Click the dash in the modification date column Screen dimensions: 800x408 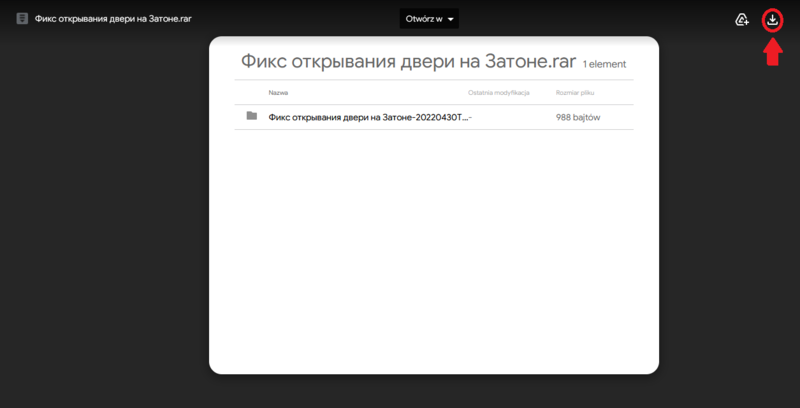[x=470, y=117]
